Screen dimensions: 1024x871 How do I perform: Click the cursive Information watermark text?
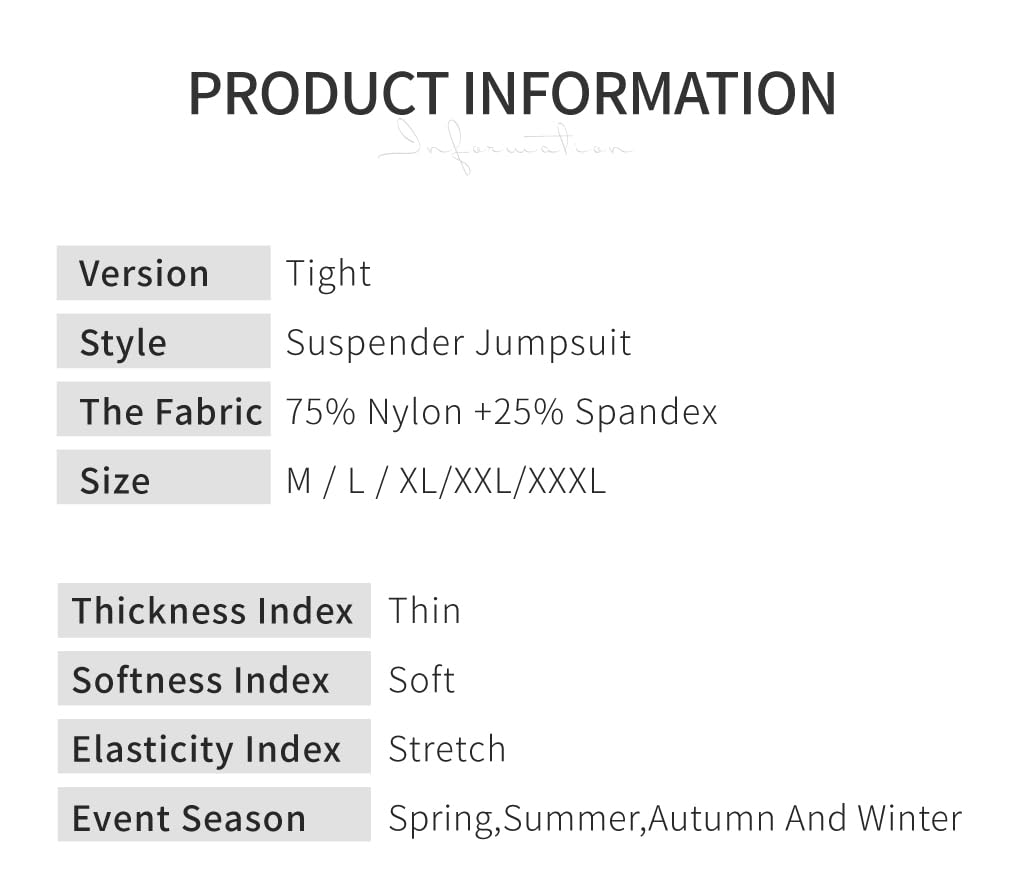pyautogui.click(x=505, y=147)
